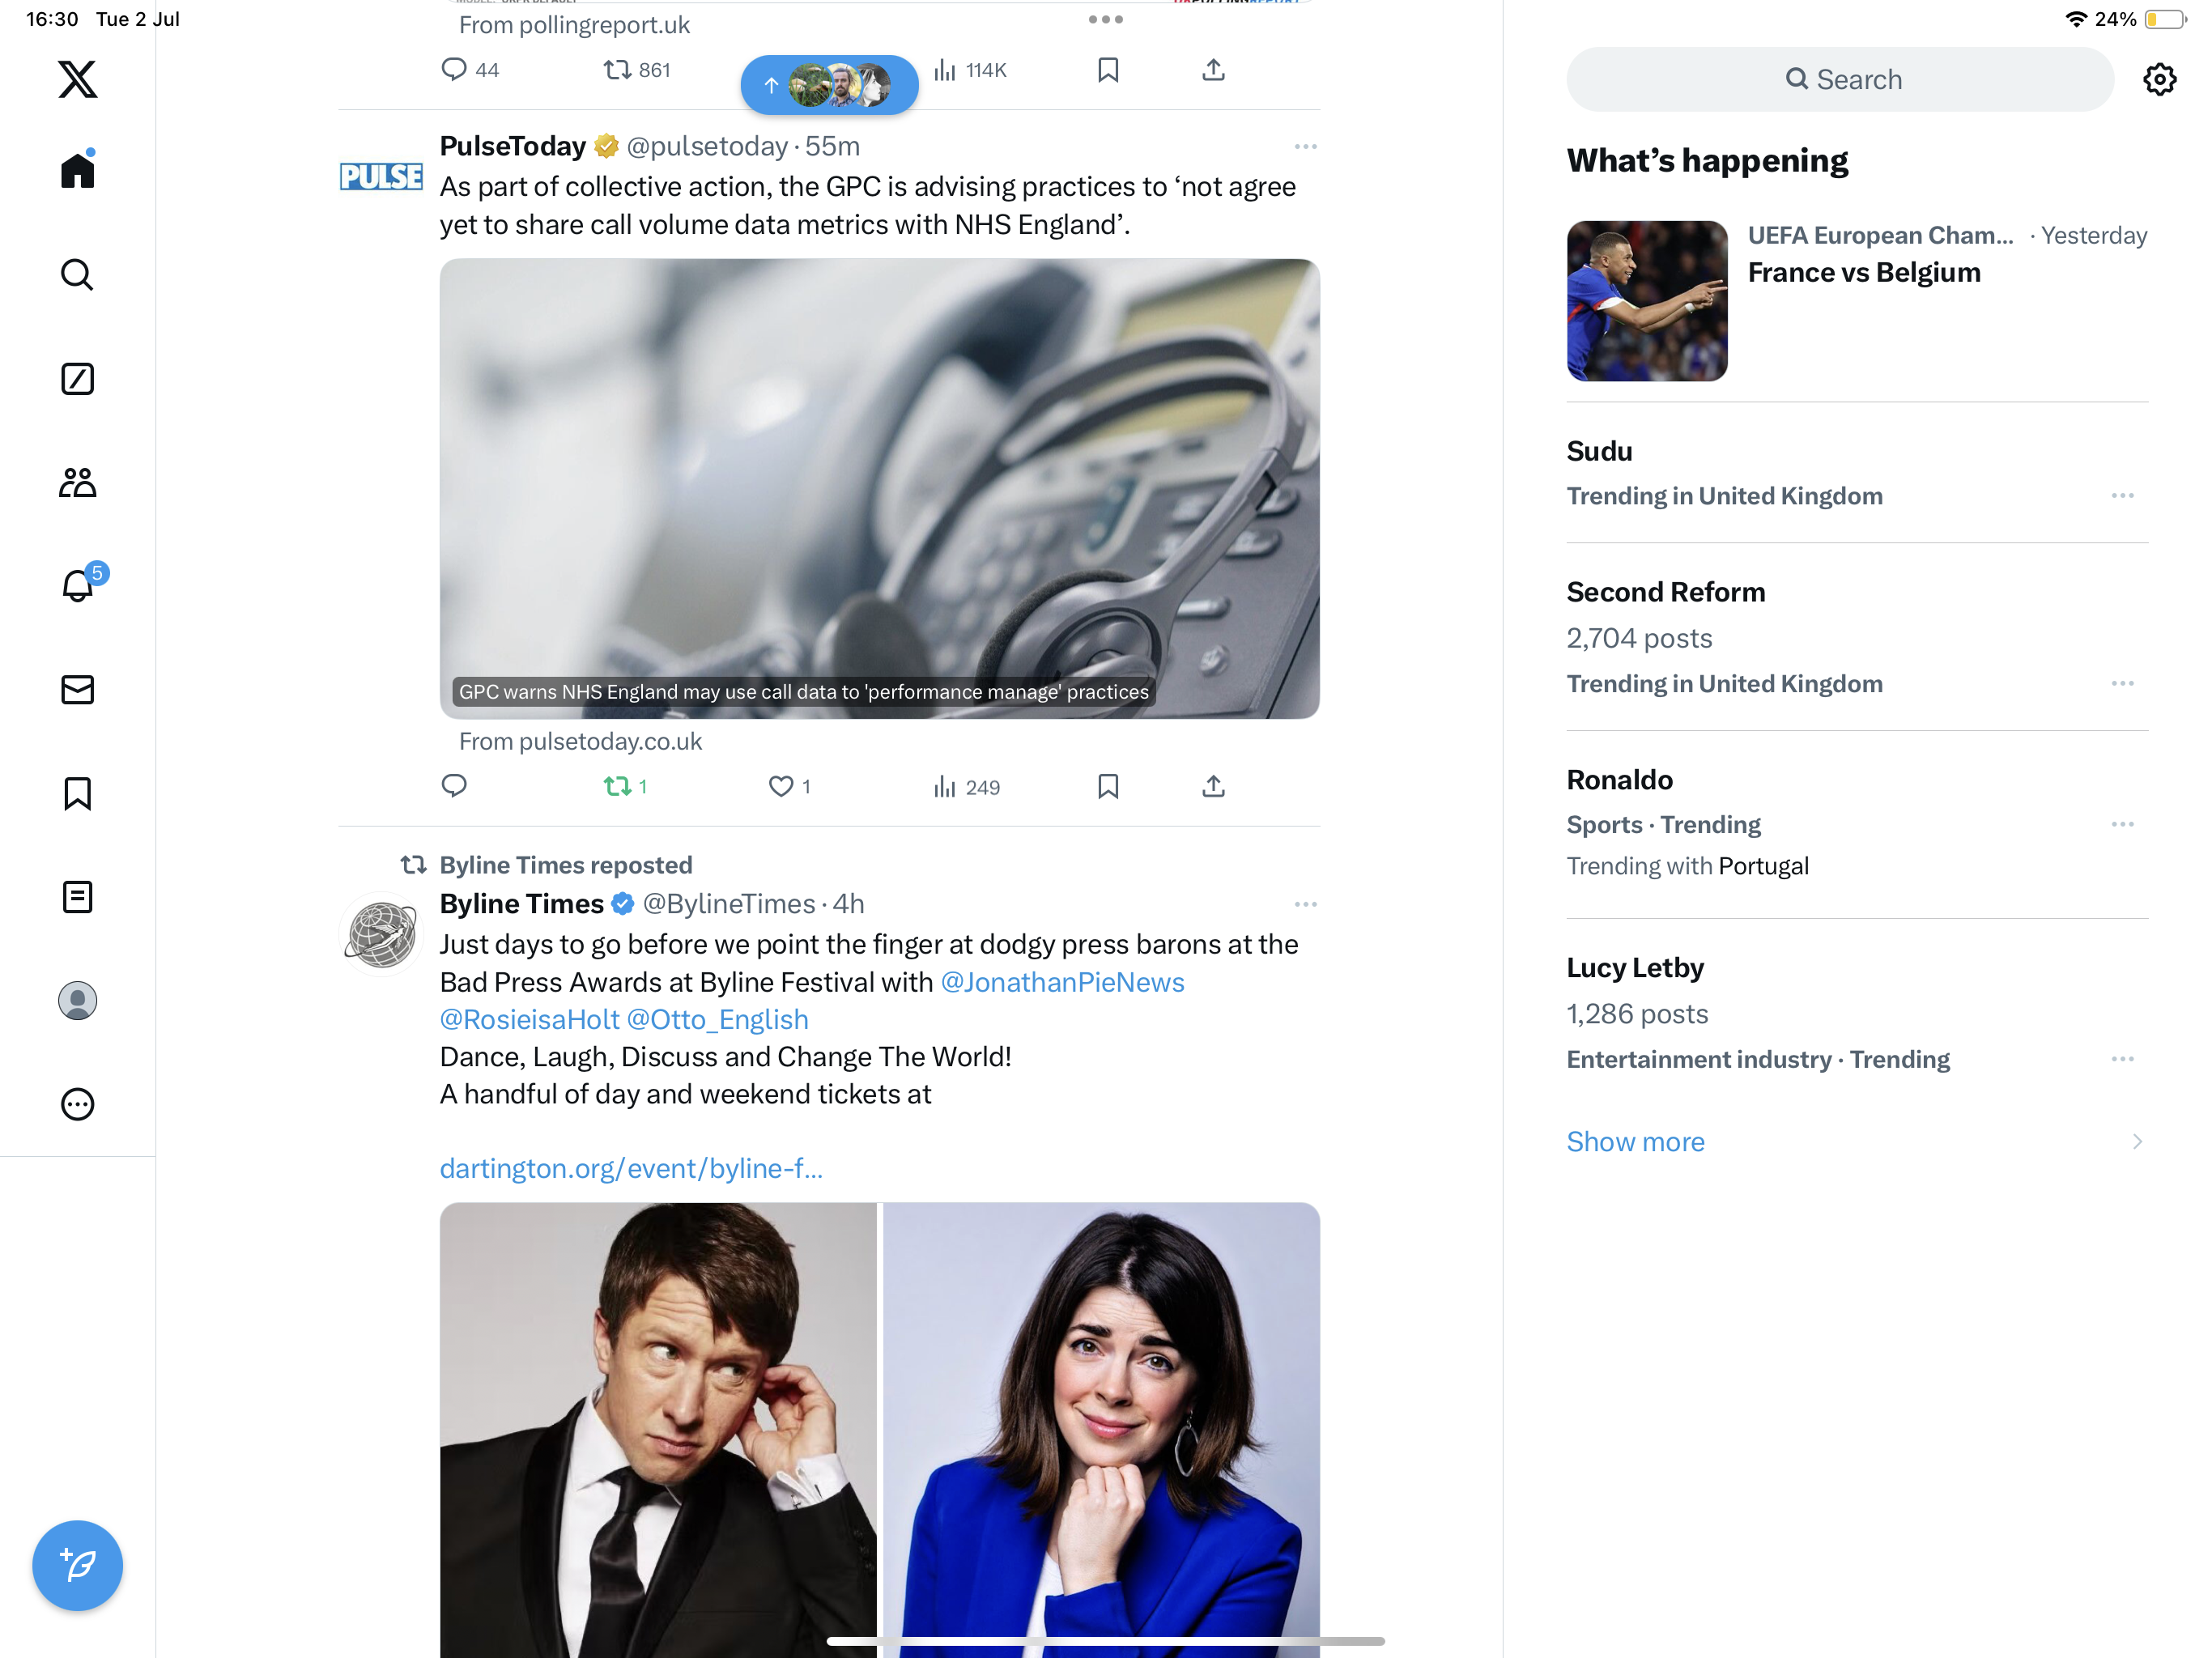Open trends settings gear icon

point(2159,80)
